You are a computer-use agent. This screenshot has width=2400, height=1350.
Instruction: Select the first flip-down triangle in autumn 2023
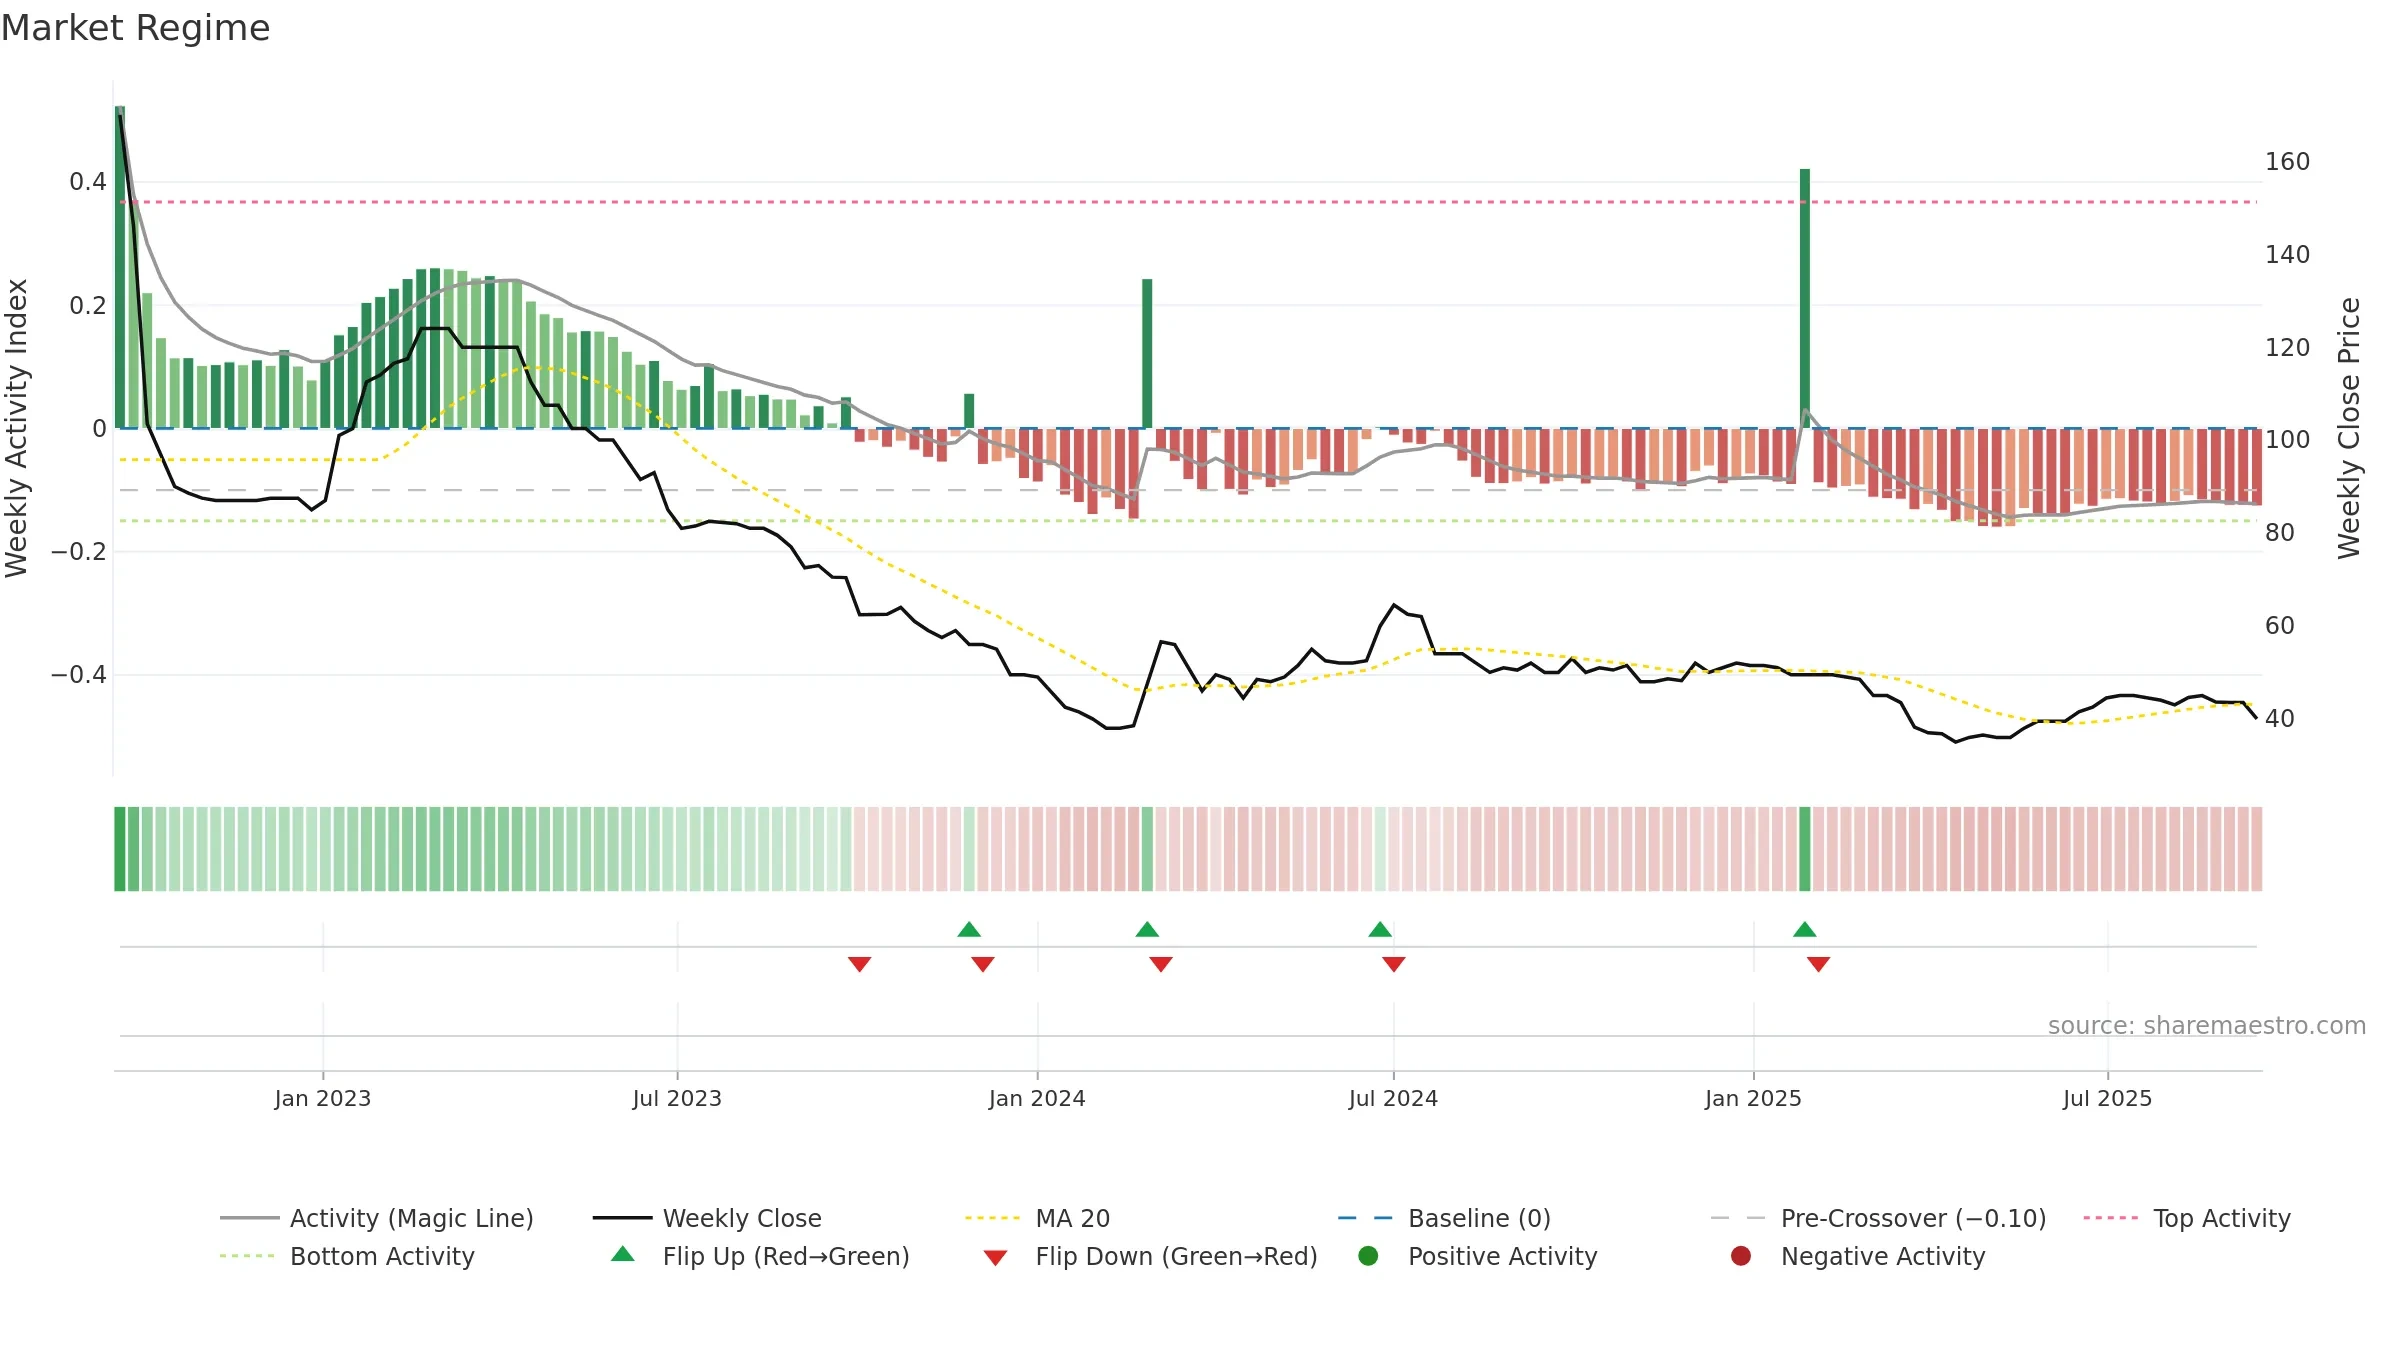pos(860,964)
